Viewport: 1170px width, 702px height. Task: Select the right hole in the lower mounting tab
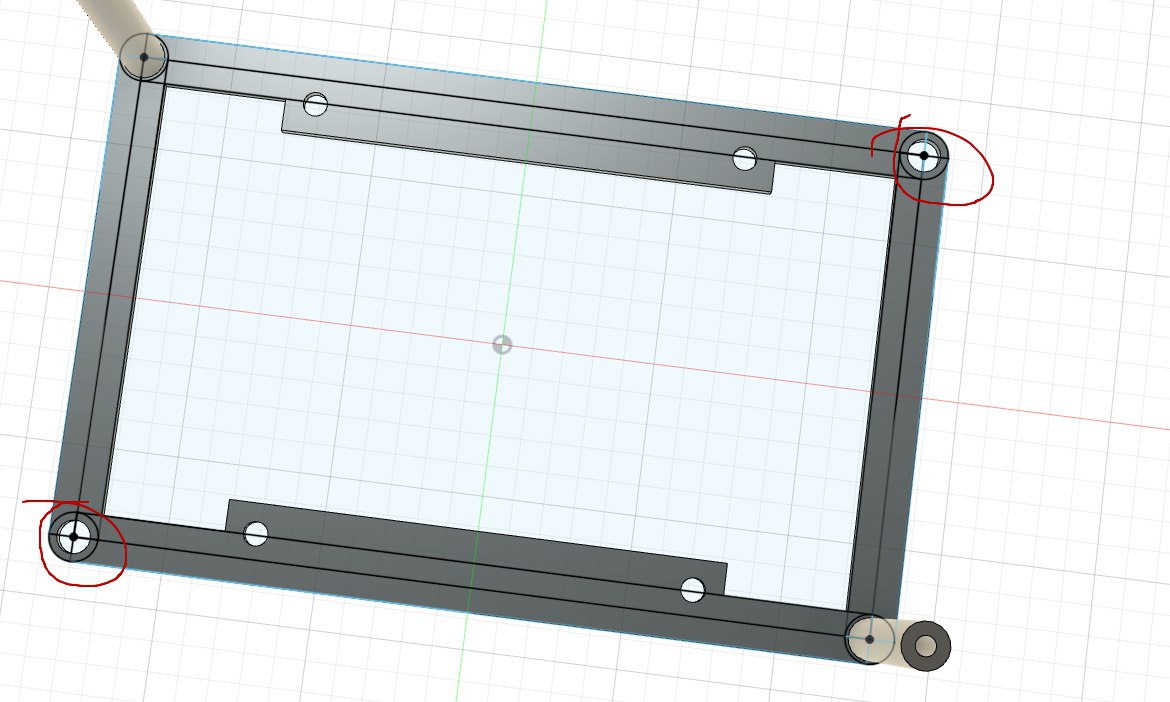[693, 590]
